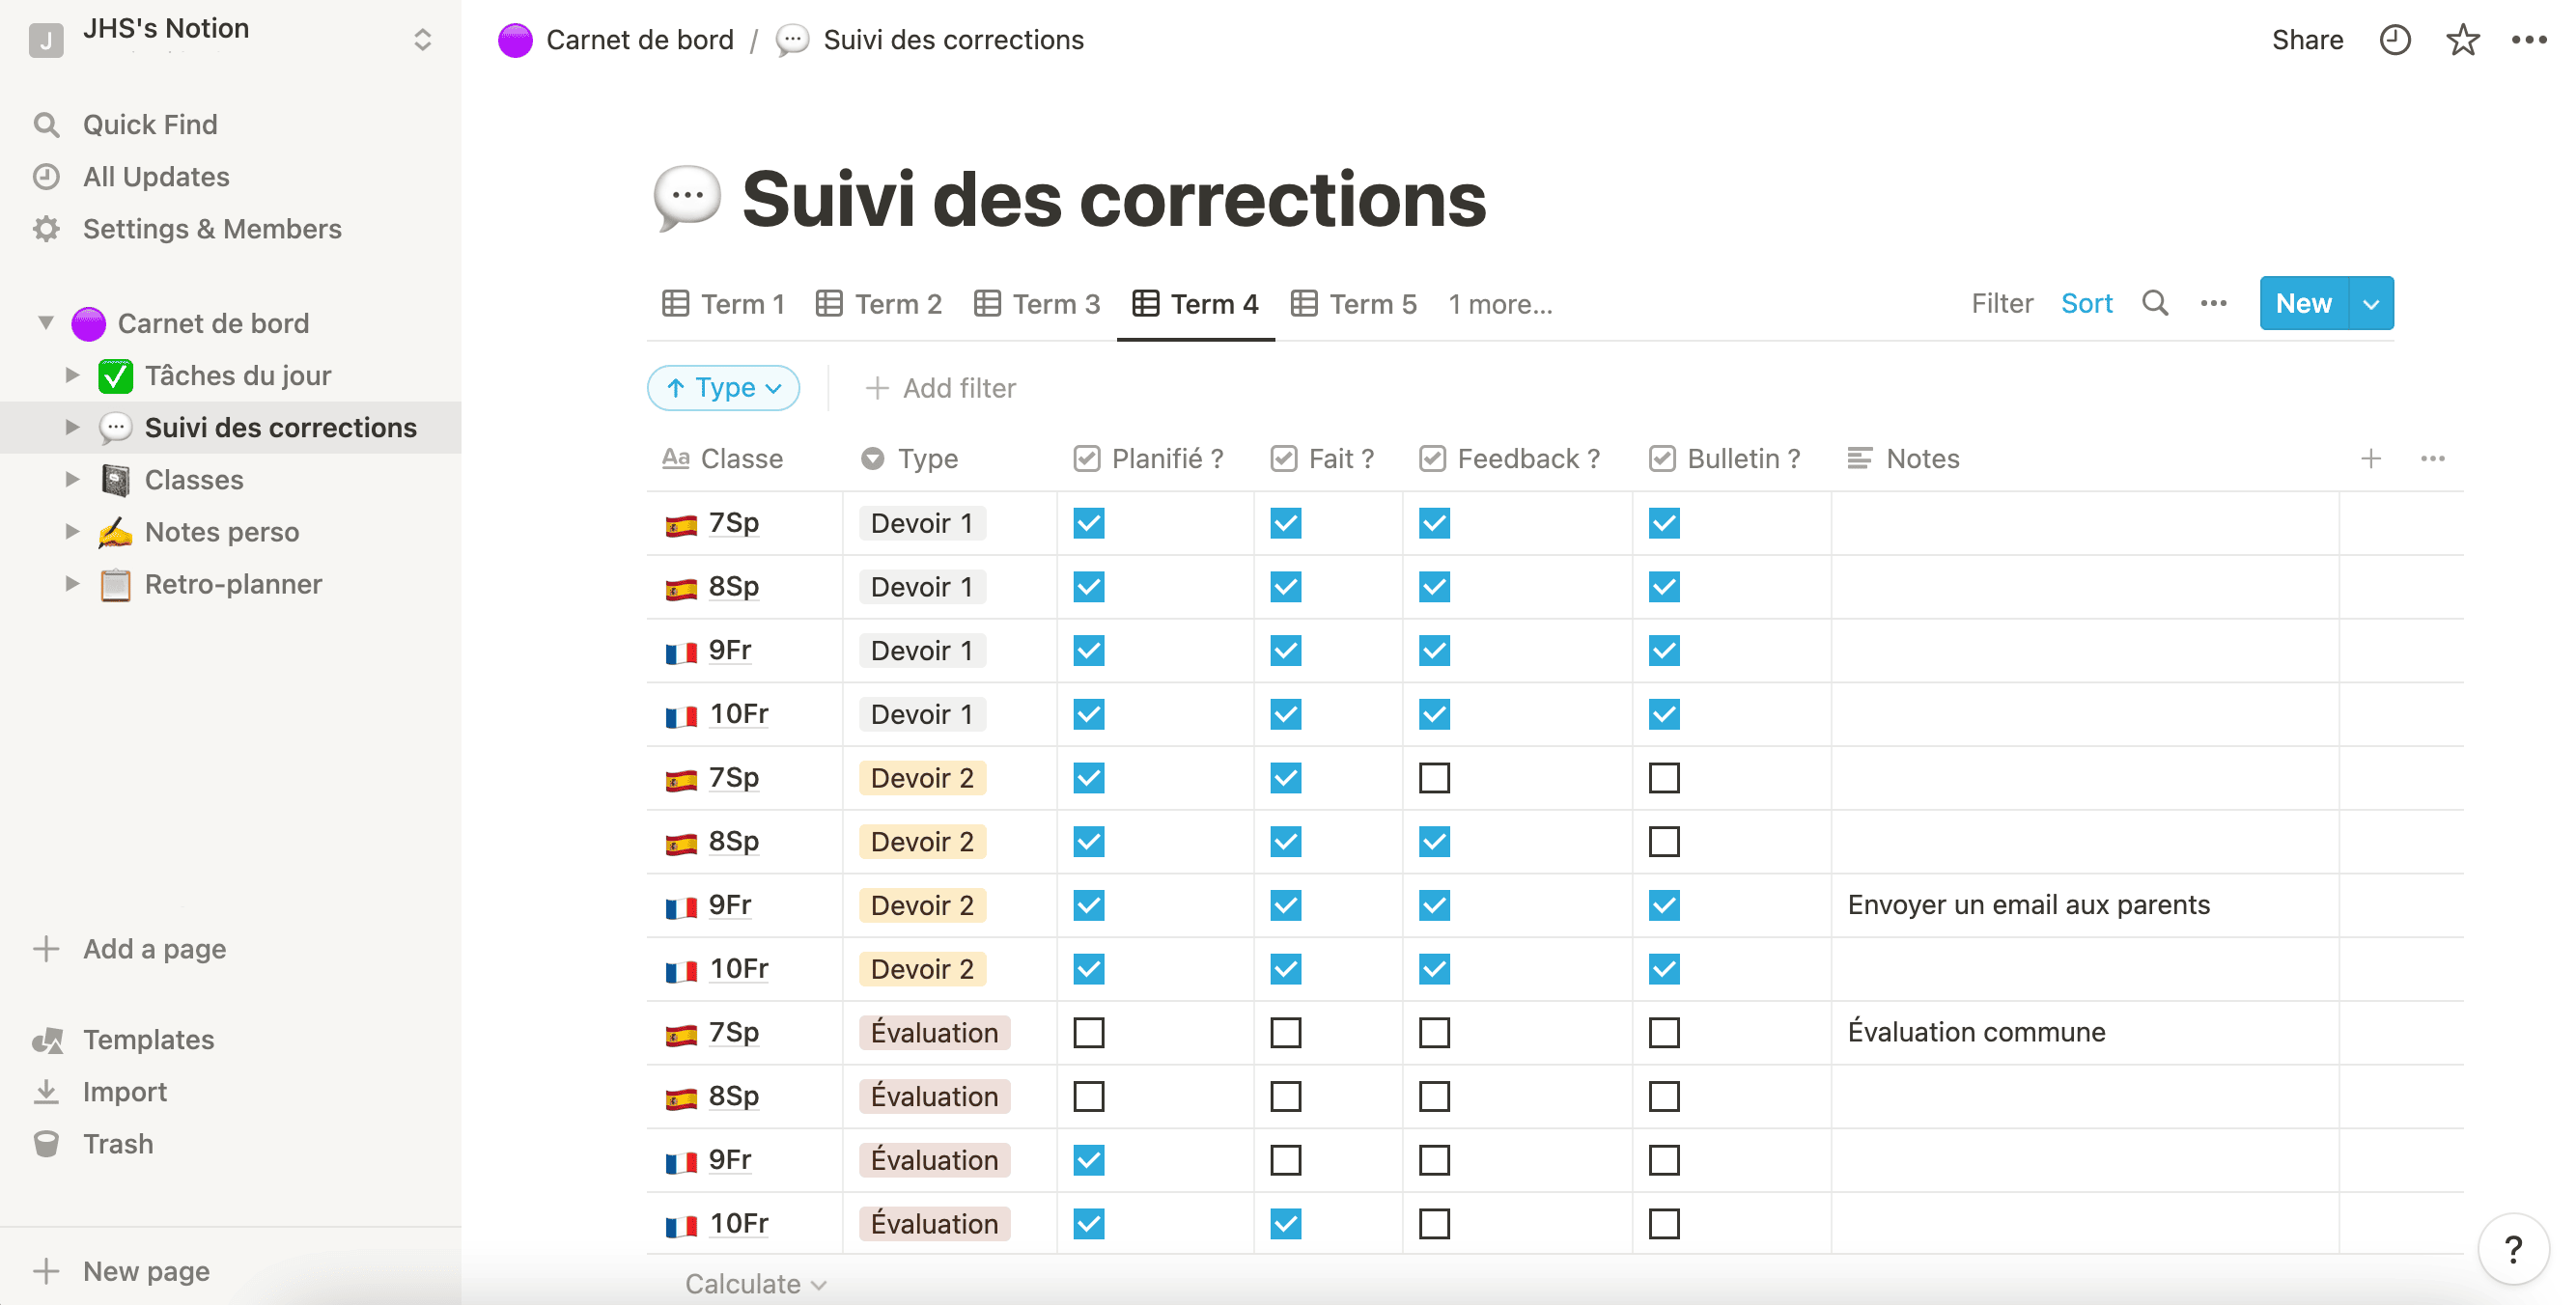
Task: Uncheck Bulletin for 9Fr Devoir 2
Action: 1664,905
